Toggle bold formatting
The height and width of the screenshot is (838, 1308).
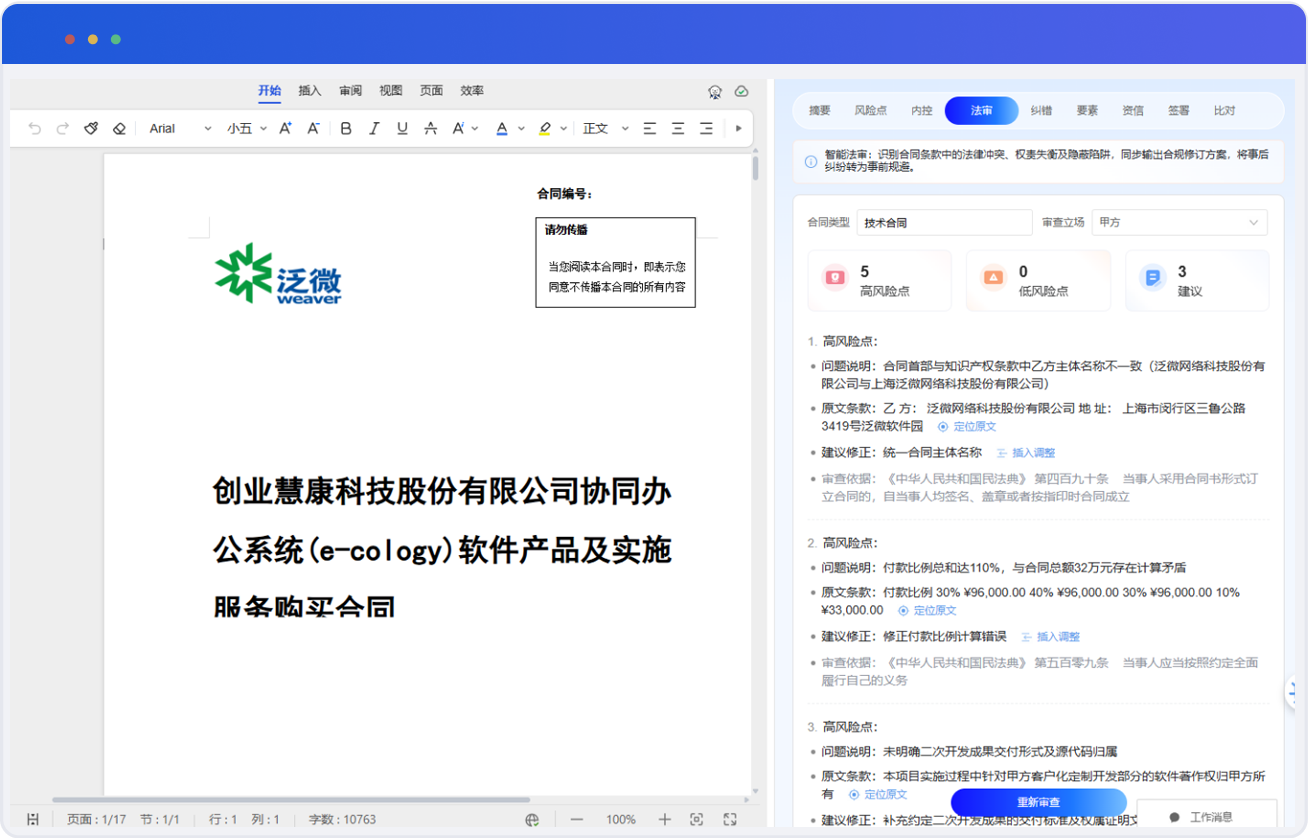point(346,128)
